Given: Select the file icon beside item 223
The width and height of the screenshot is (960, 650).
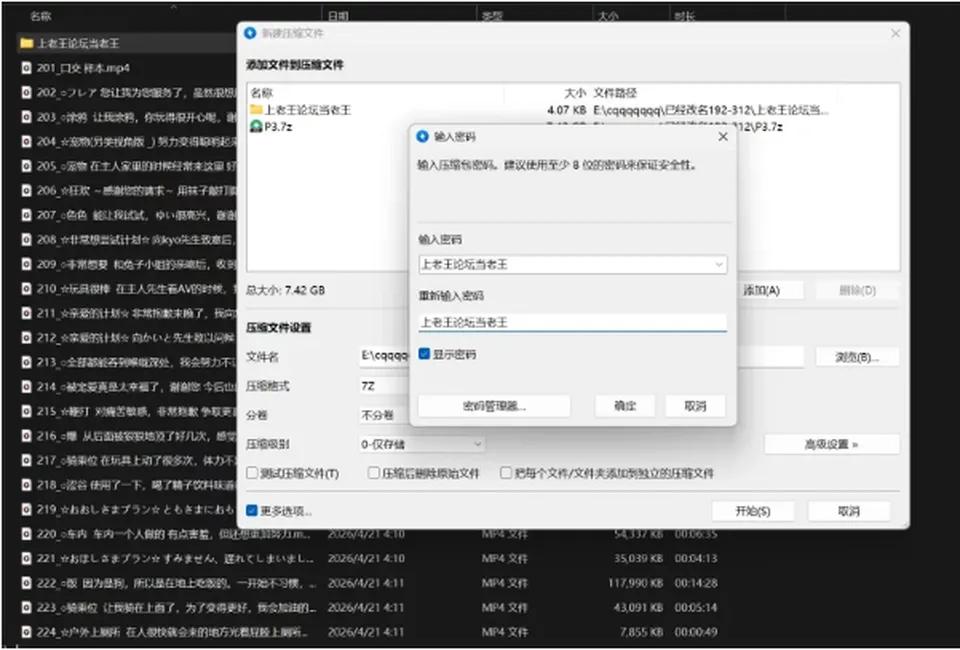Looking at the screenshot, I should point(26,607).
